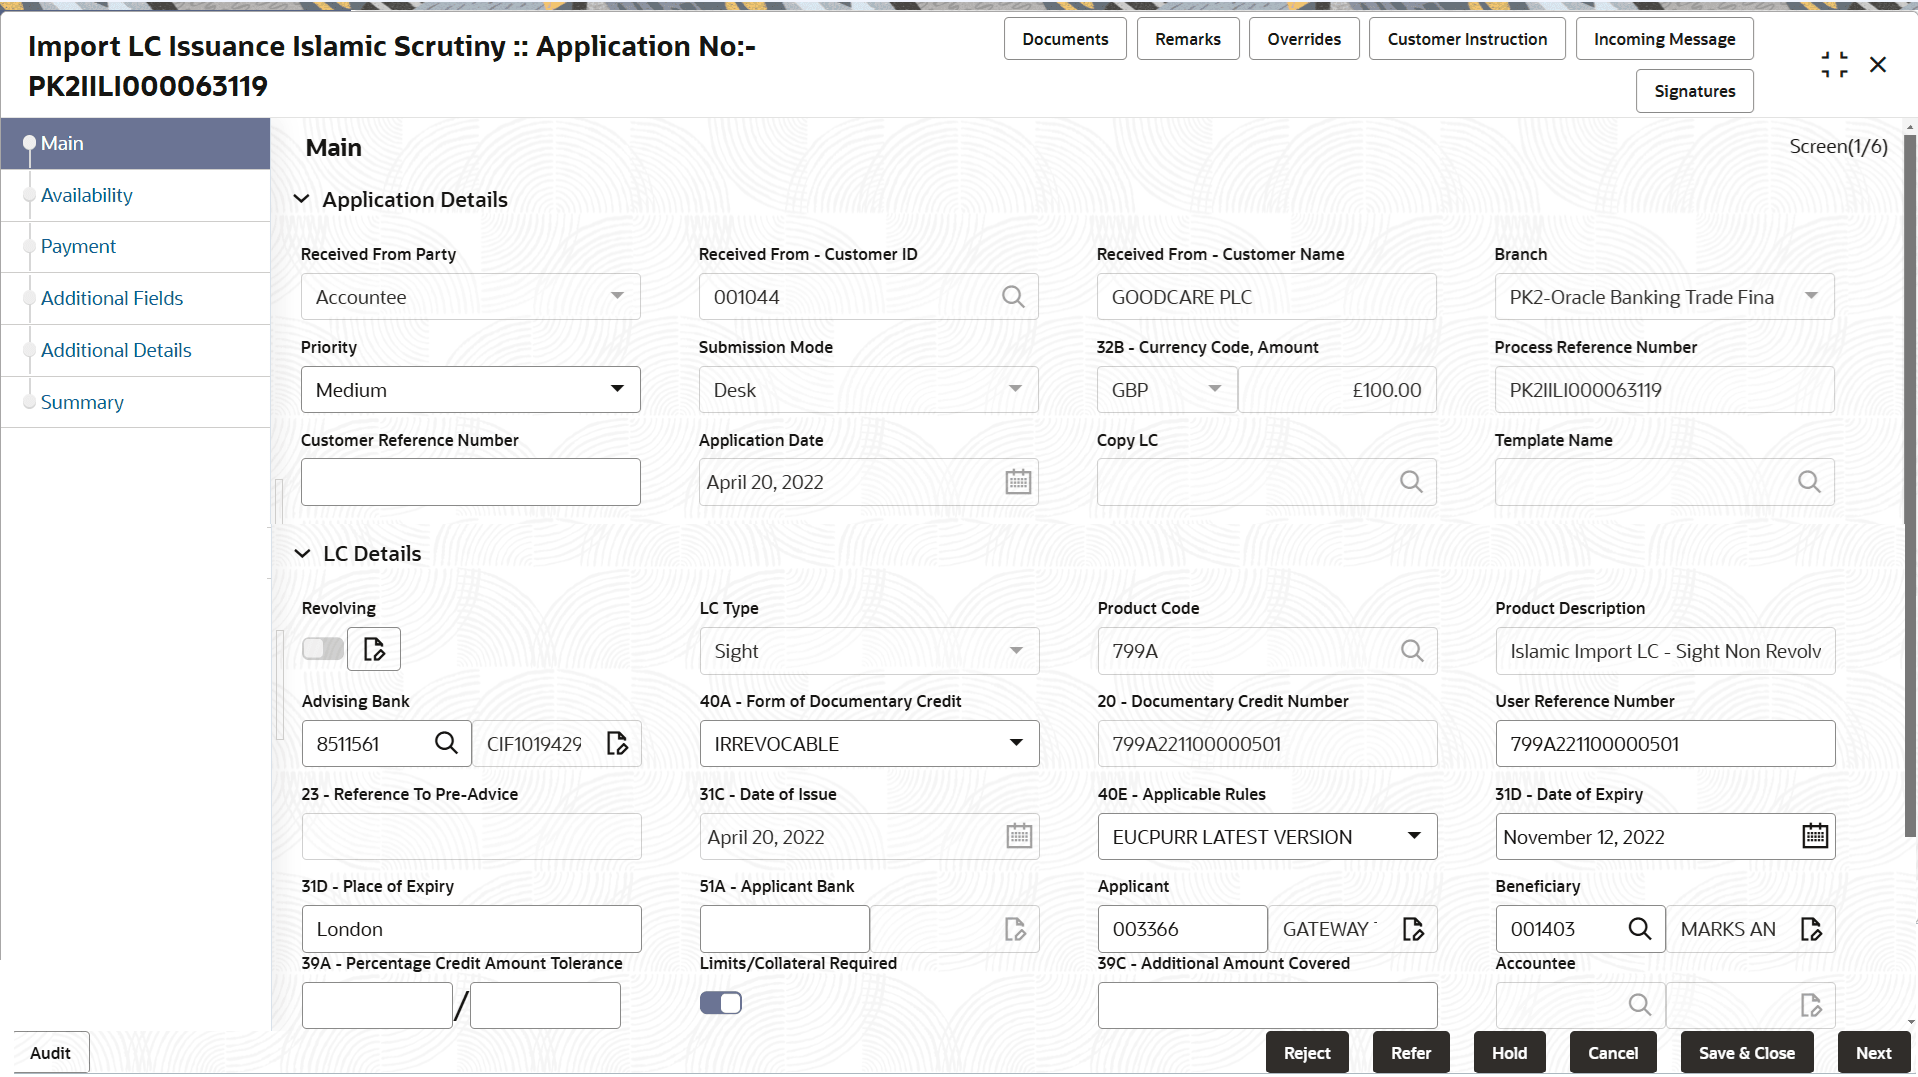Open the Documents button
Image resolution: width=1918 pixels, height=1077 pixels.
point(1065,39)
